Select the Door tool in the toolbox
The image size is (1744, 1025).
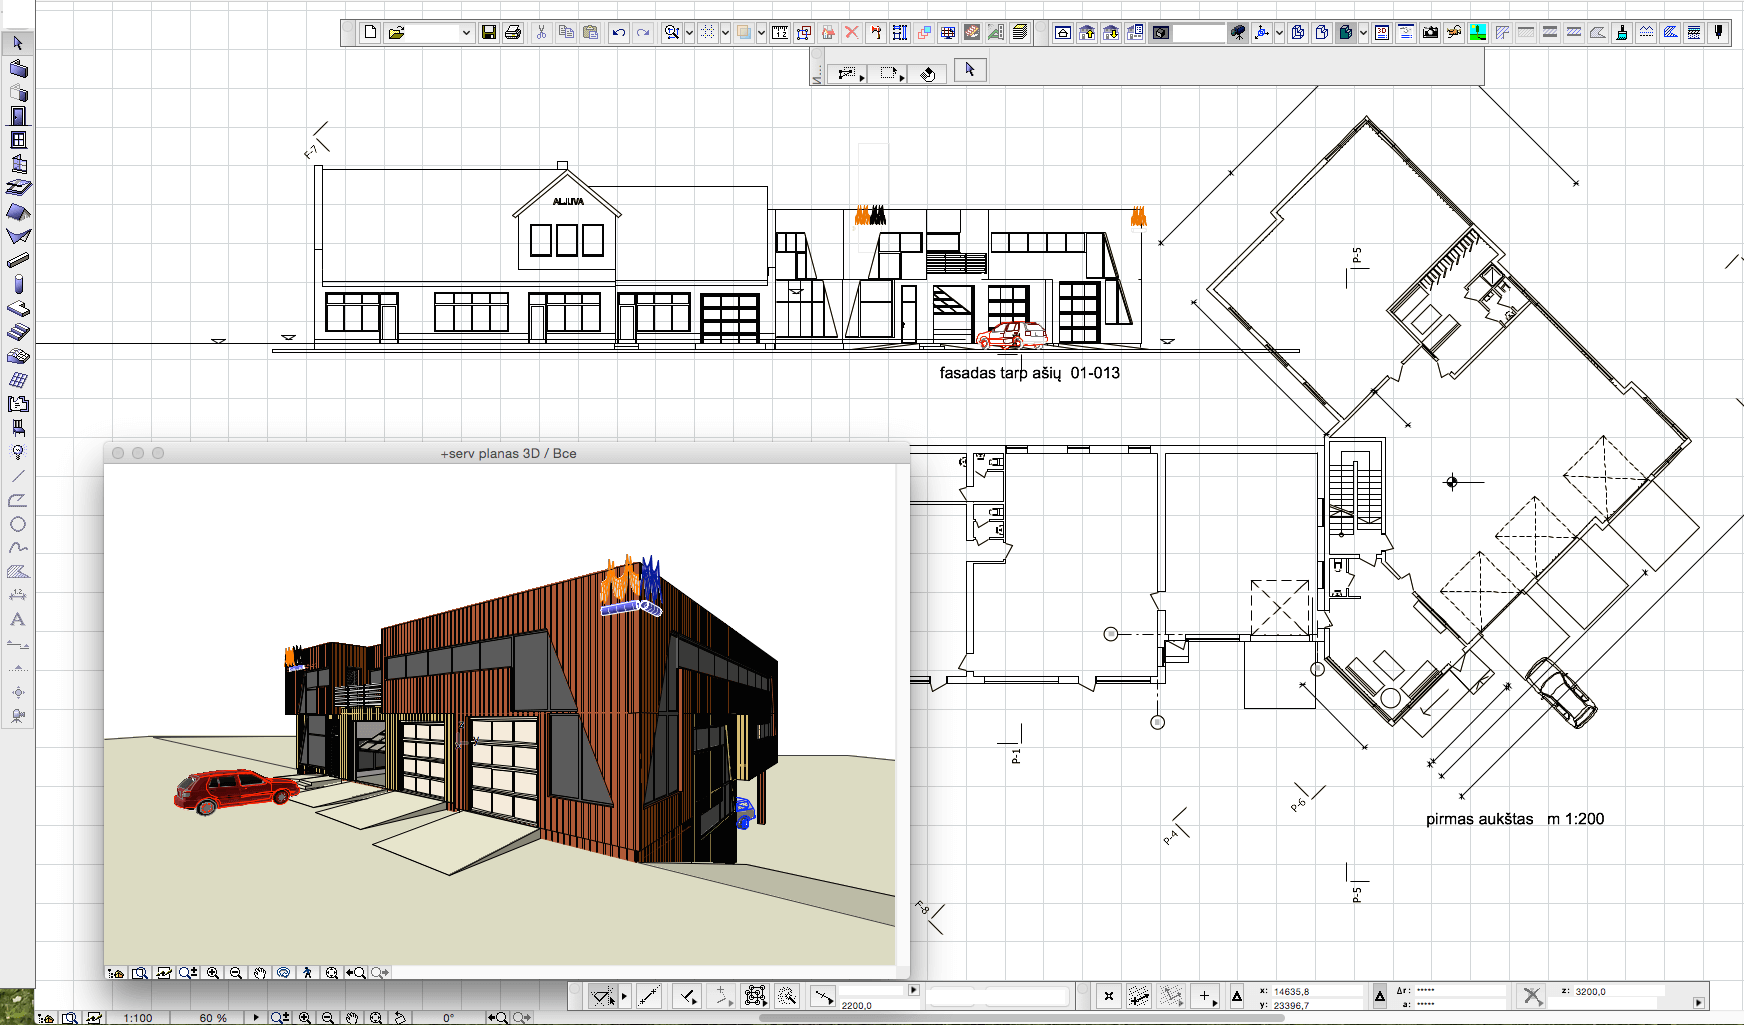pyautogui.click(x=18, y=116)
